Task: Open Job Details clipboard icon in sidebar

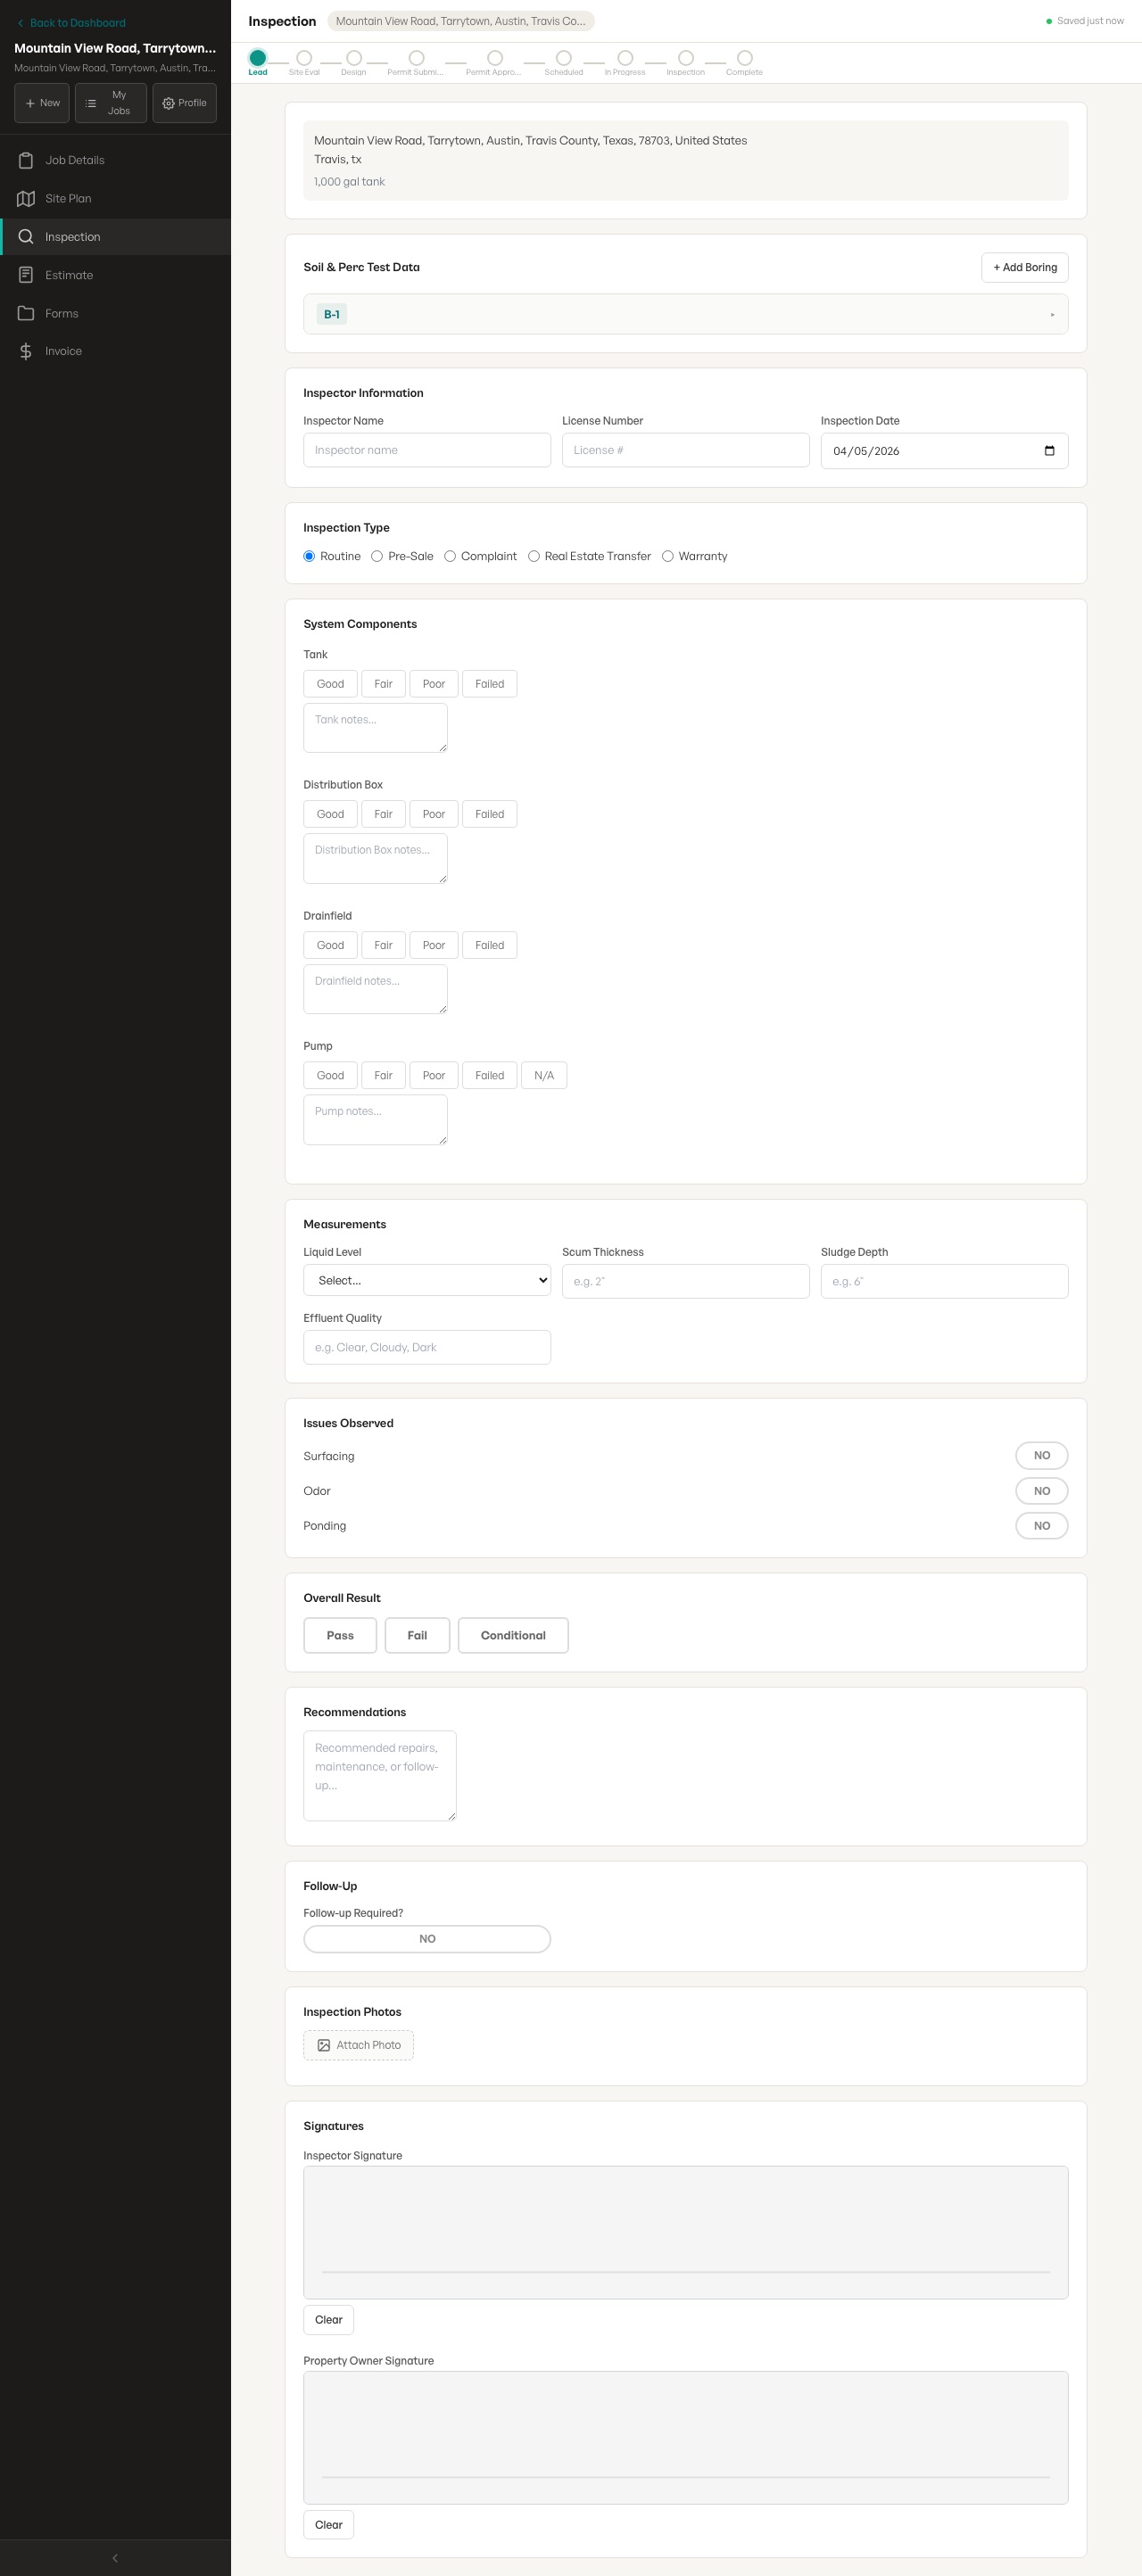Action: [x=26, y=160]
